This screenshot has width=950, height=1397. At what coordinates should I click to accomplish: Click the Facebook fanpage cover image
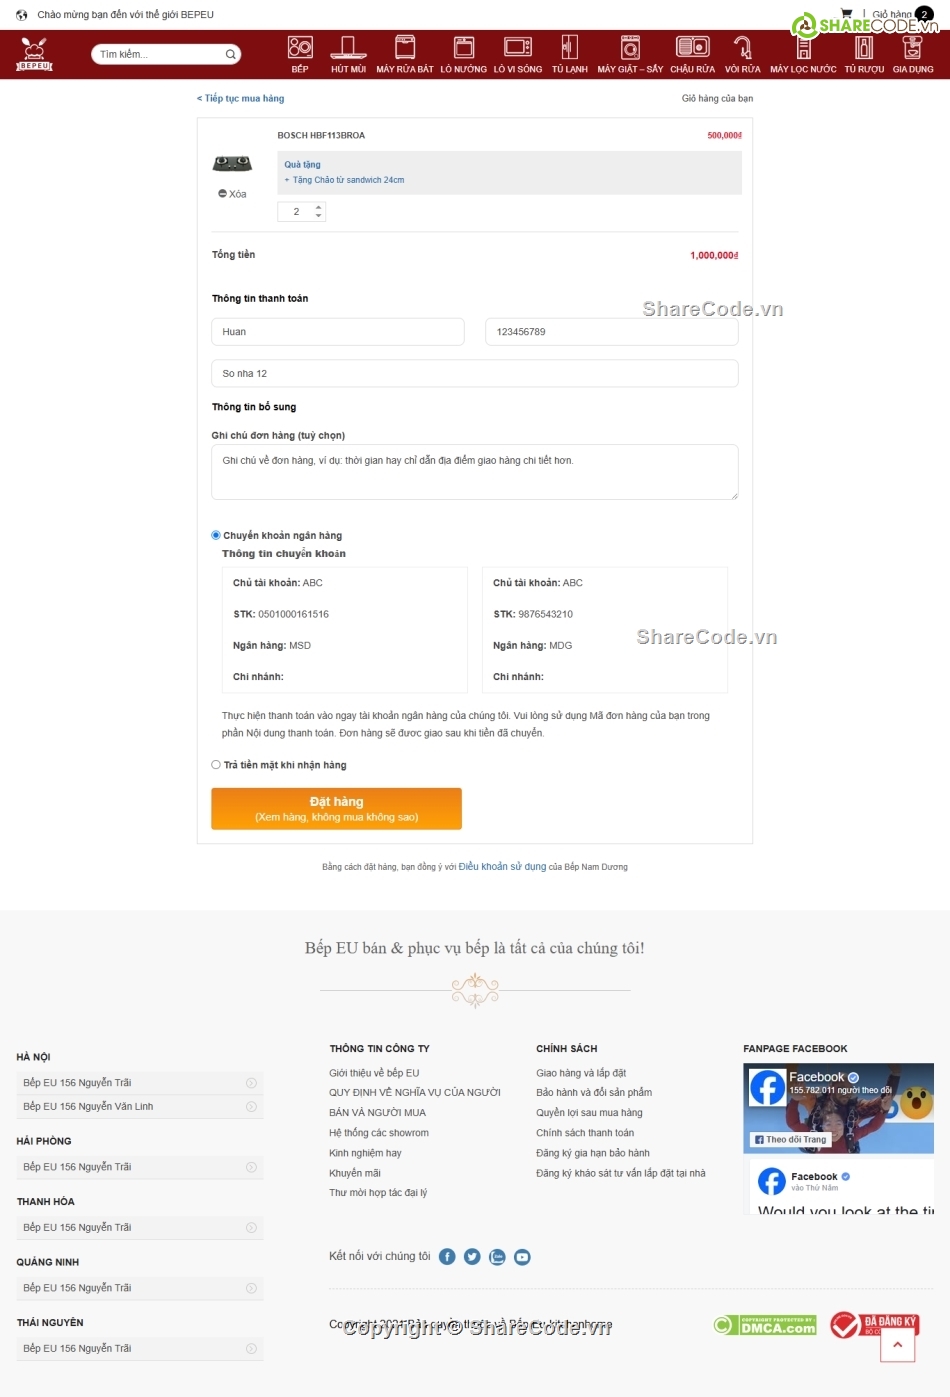click(x=838, y=1108)
